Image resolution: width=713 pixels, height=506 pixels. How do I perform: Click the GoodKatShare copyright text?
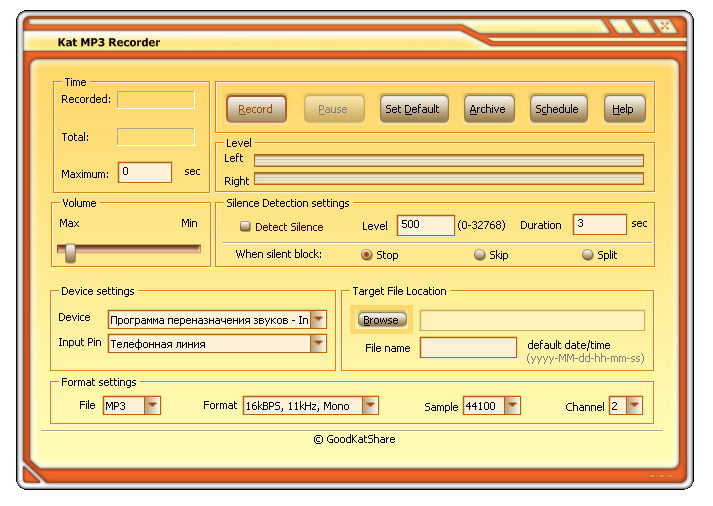(355, 439)
